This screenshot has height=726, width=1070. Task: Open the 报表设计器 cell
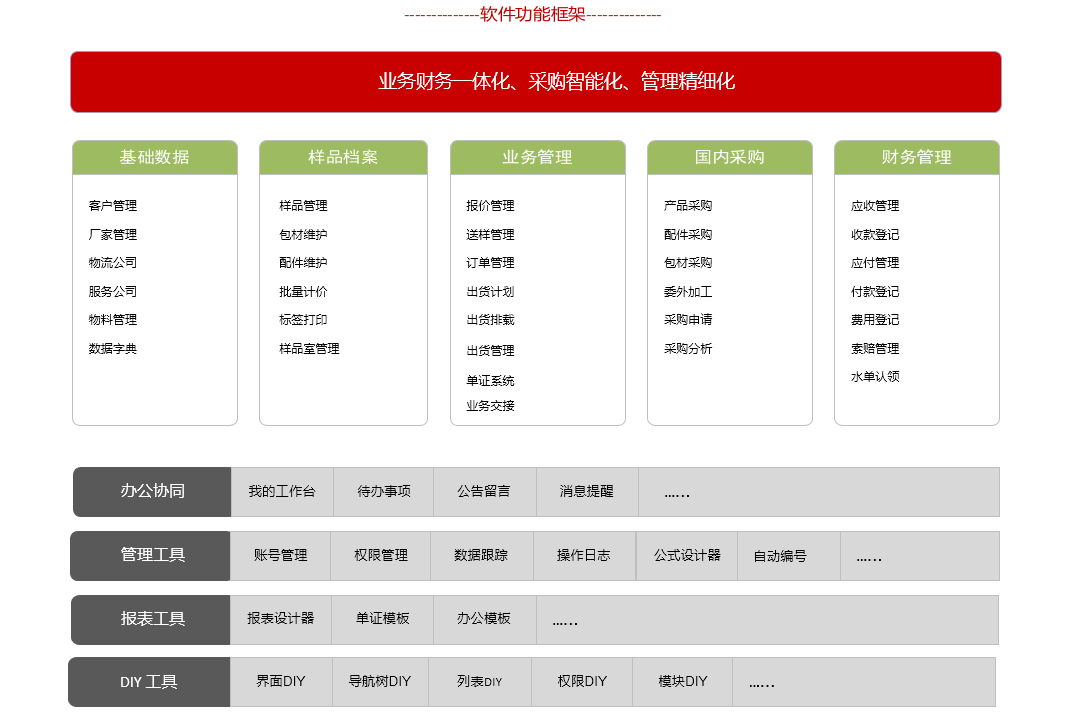pos(281,619)
